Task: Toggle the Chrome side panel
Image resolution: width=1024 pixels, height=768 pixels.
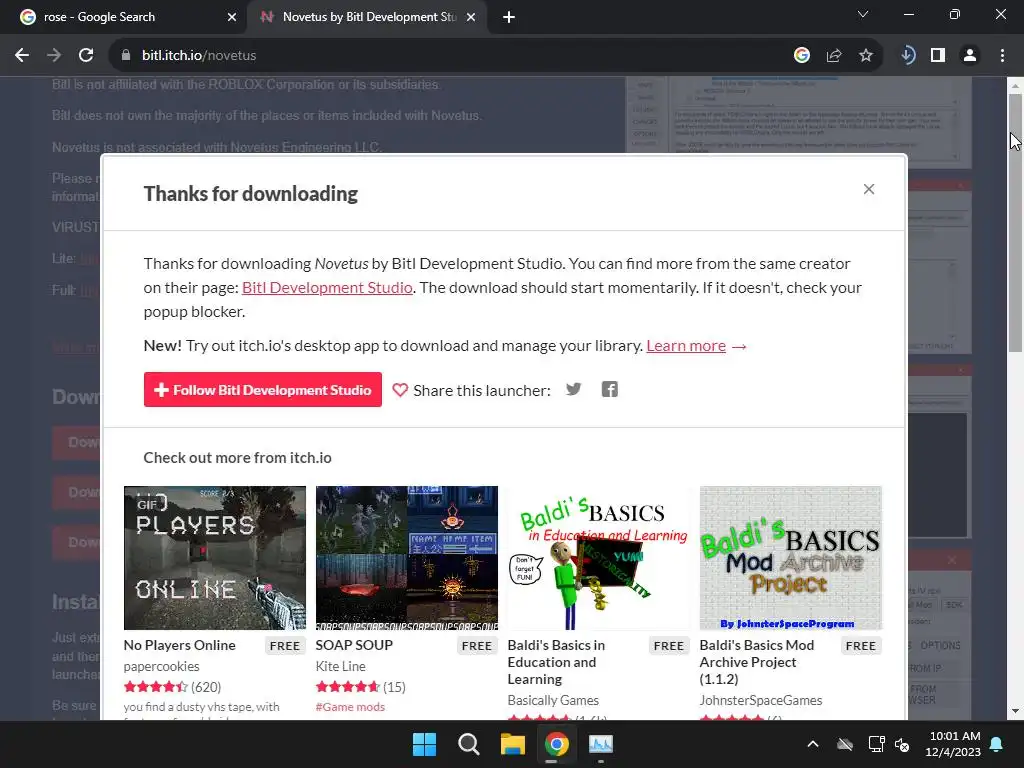Action: (x=938, y=56)
